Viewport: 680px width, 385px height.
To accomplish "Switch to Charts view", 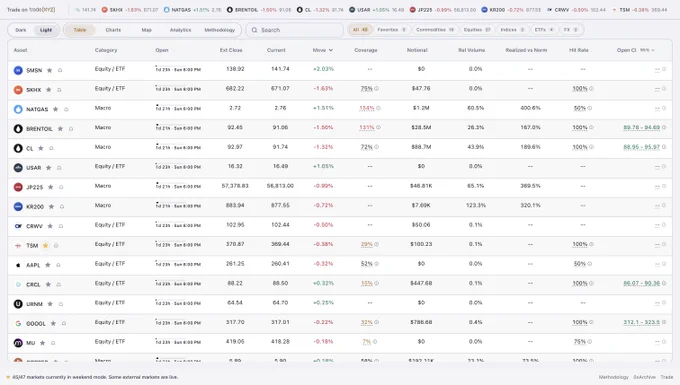I will click(113, 30).
